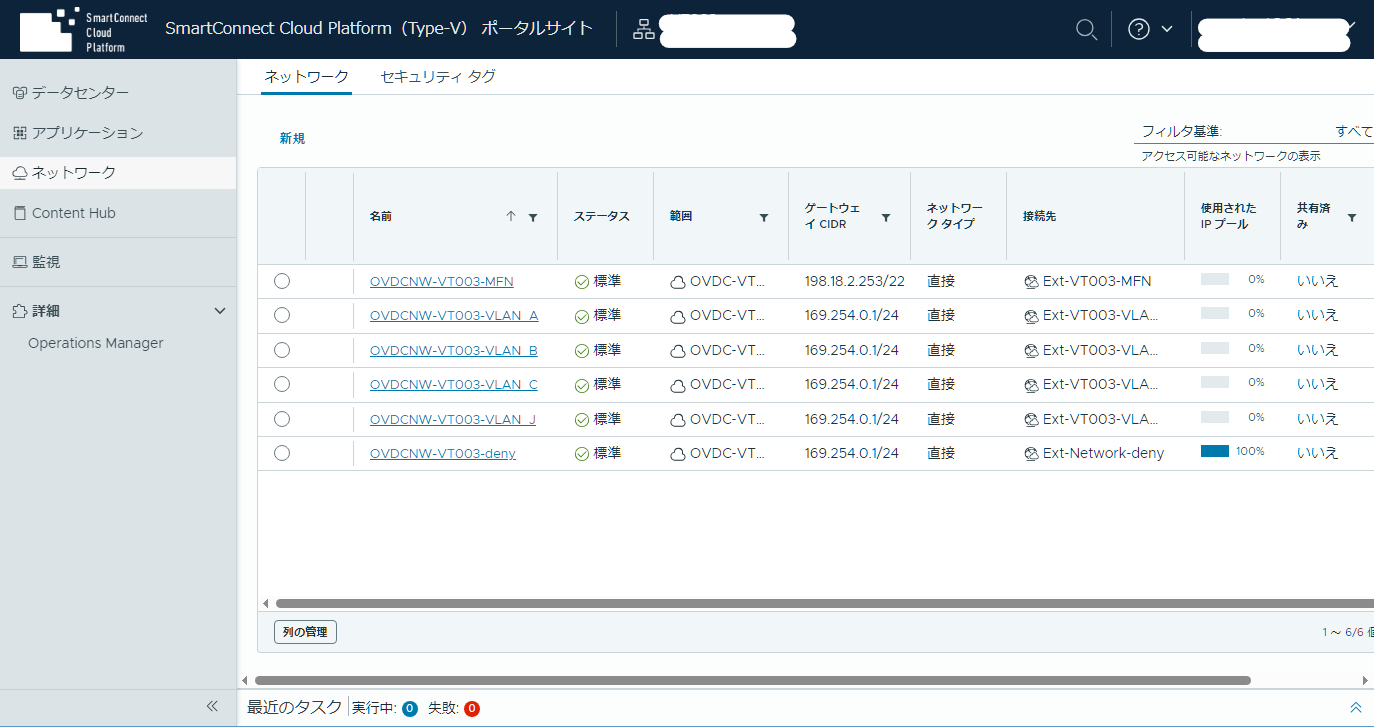Click the 列の管理 button
The image size is (1374, 727).
[x=305, y=632]
